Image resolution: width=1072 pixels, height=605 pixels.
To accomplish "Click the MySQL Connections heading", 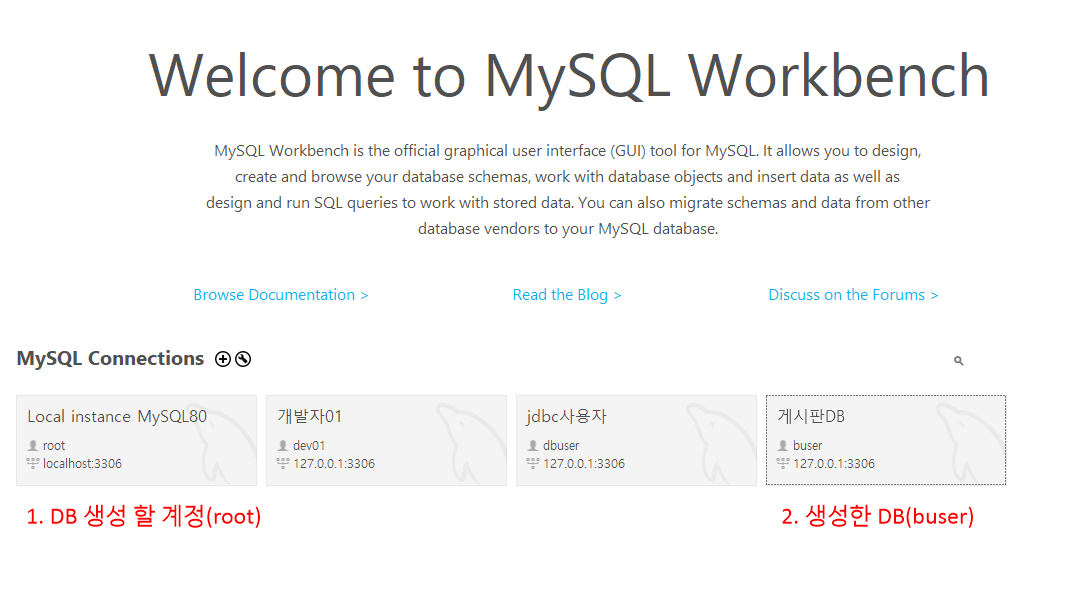I will pyautogui.click(x=110, y=358).
